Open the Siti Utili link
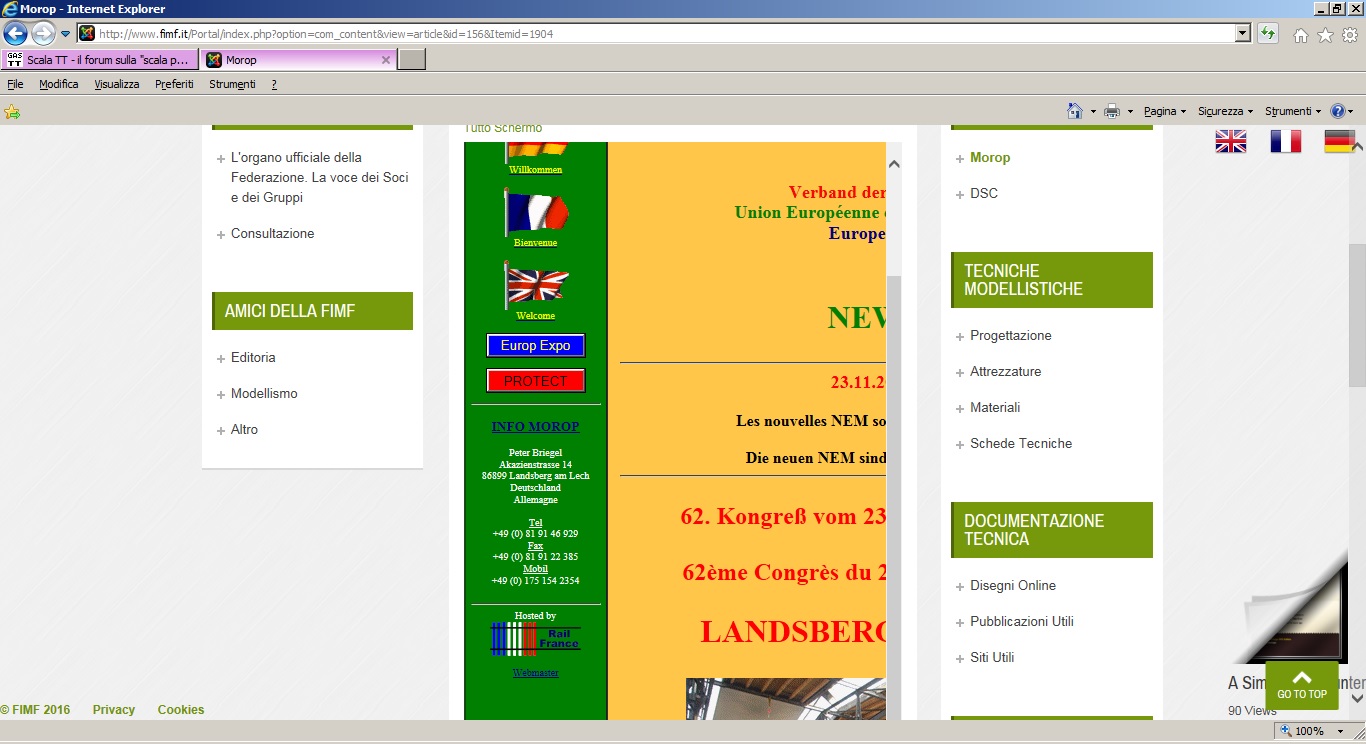The width and height of the screenshot is (1366, 744). [x=992, y=657]
